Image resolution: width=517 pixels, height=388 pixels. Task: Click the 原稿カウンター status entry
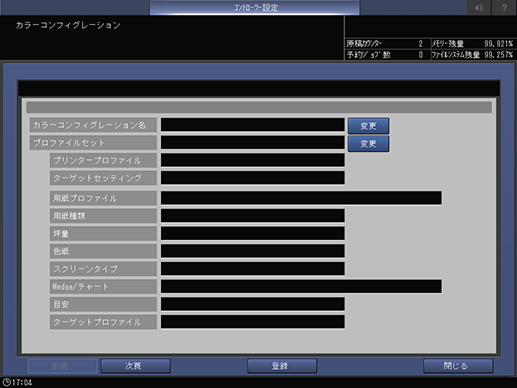(387, 44)
